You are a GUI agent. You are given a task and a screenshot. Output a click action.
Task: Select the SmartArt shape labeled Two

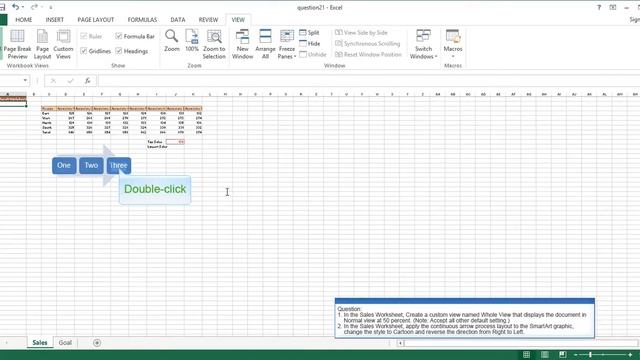coord(91,166)
